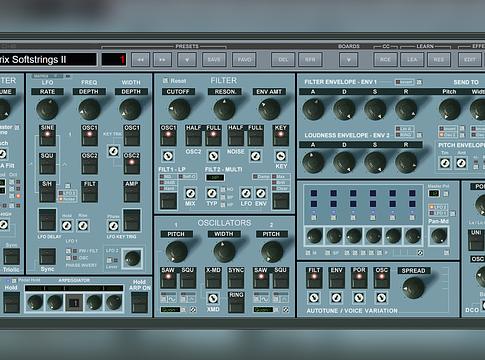Toggle the autotune FILT switch
This screenshot has height=360, width=485.
point(314,278)
